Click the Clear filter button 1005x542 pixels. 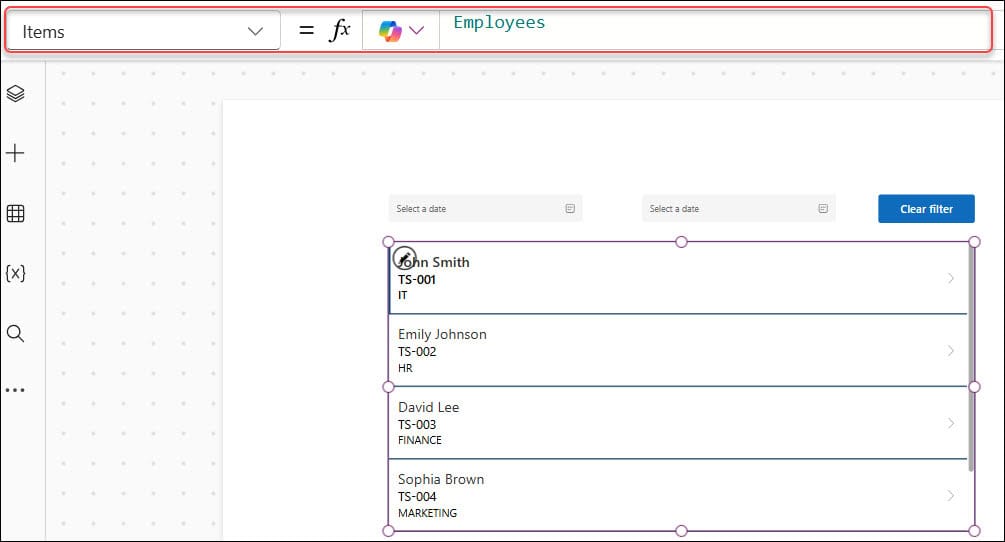point(926,209)
